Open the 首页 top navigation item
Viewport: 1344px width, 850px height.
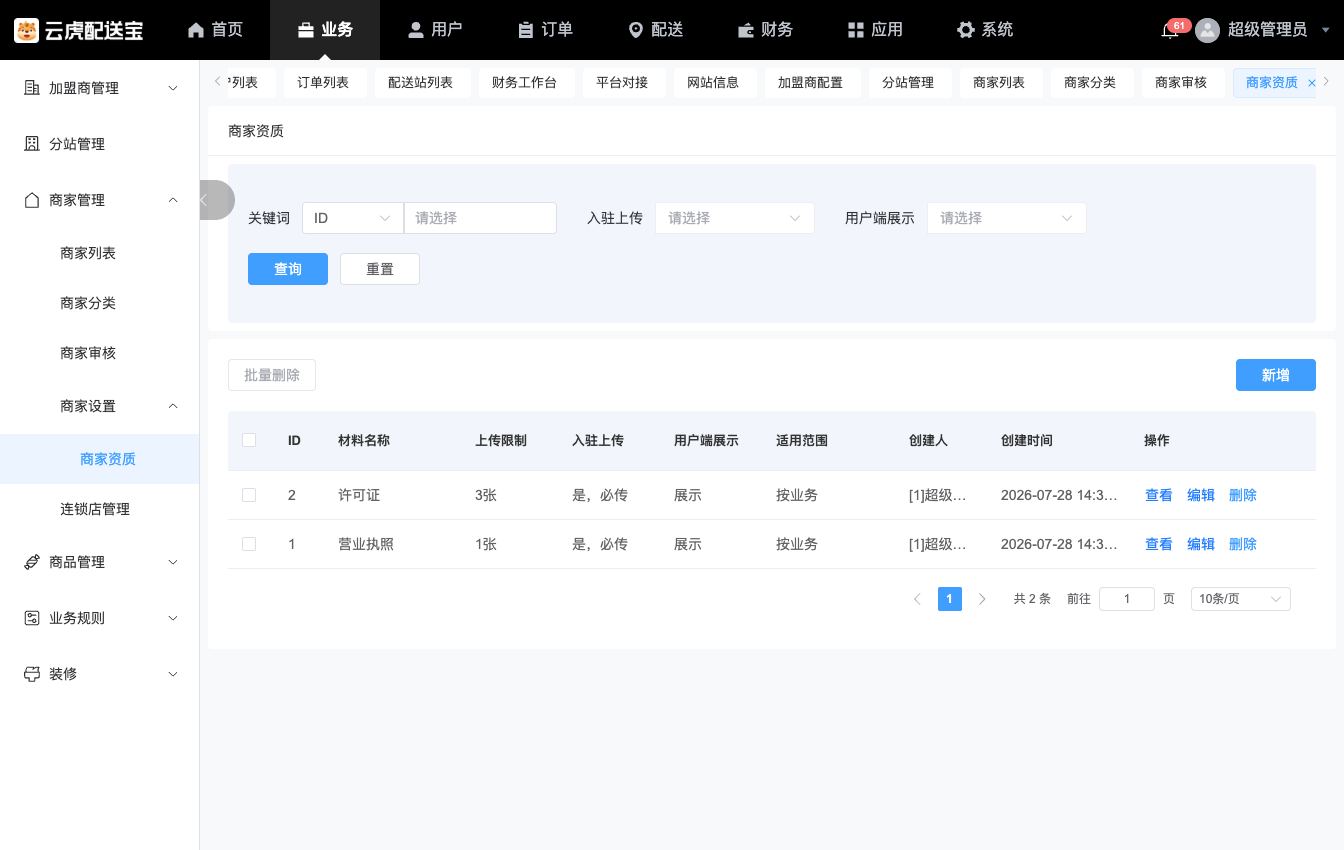(215, 30)
